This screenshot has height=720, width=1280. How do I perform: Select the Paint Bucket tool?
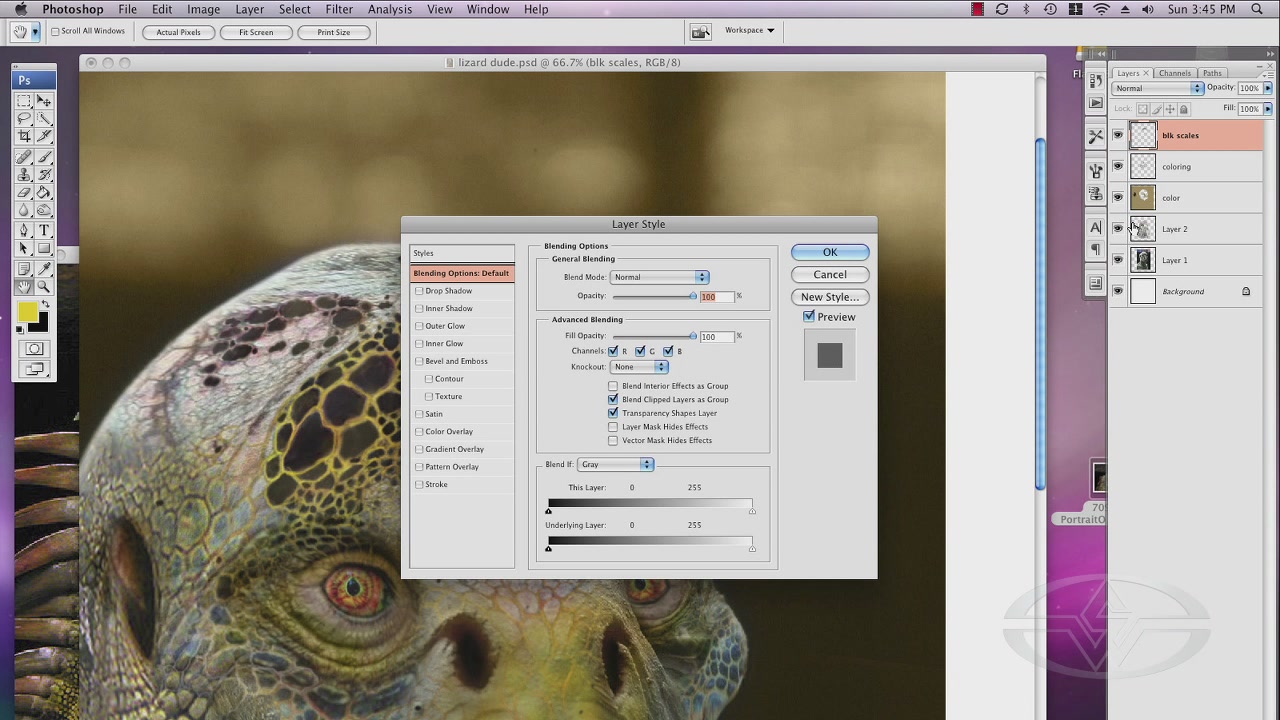[44, 193]
